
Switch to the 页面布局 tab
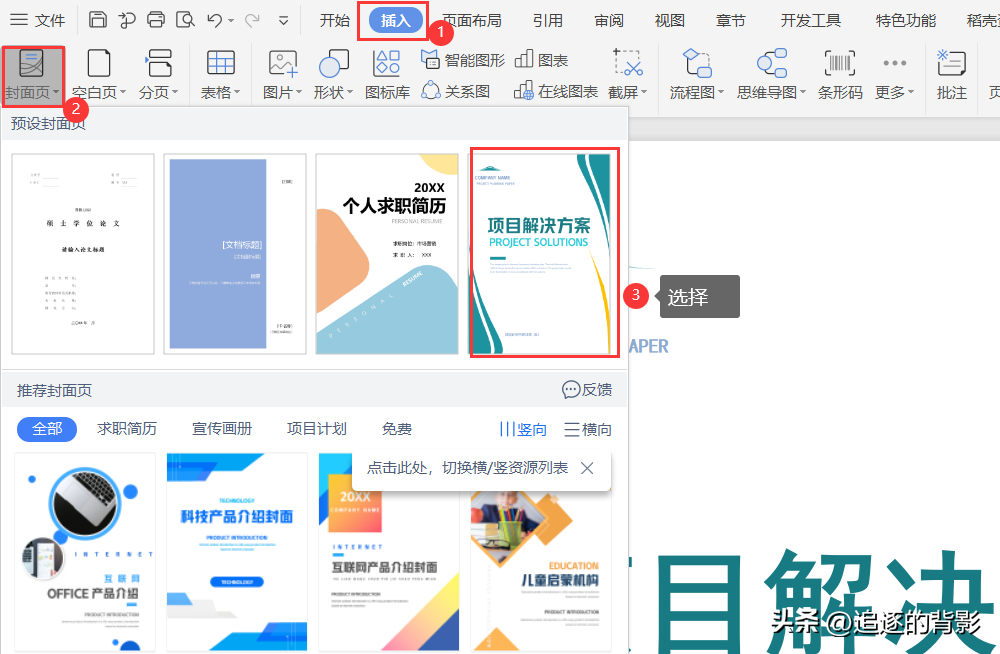pyautogui.click(x=473, y=20)
